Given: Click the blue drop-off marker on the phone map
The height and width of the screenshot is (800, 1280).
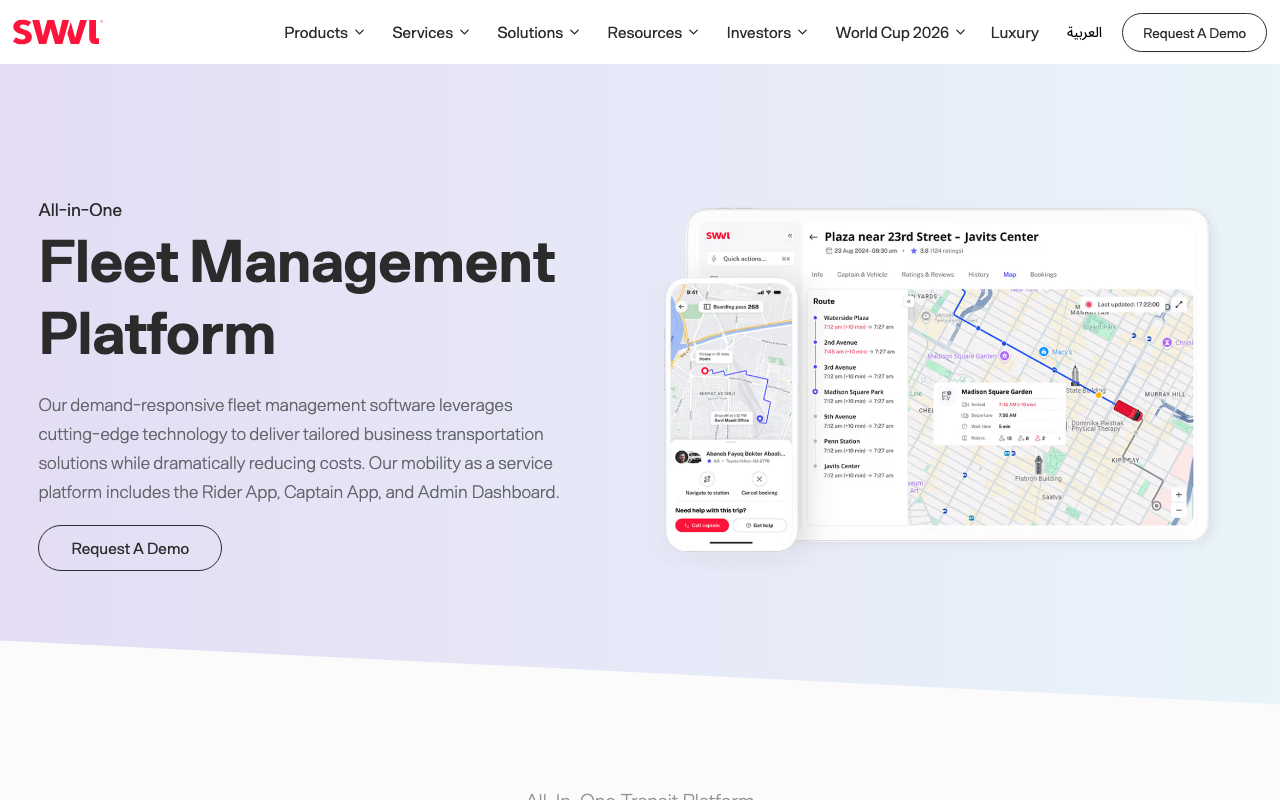Looking at the screenshot, I should coord(760,418).
